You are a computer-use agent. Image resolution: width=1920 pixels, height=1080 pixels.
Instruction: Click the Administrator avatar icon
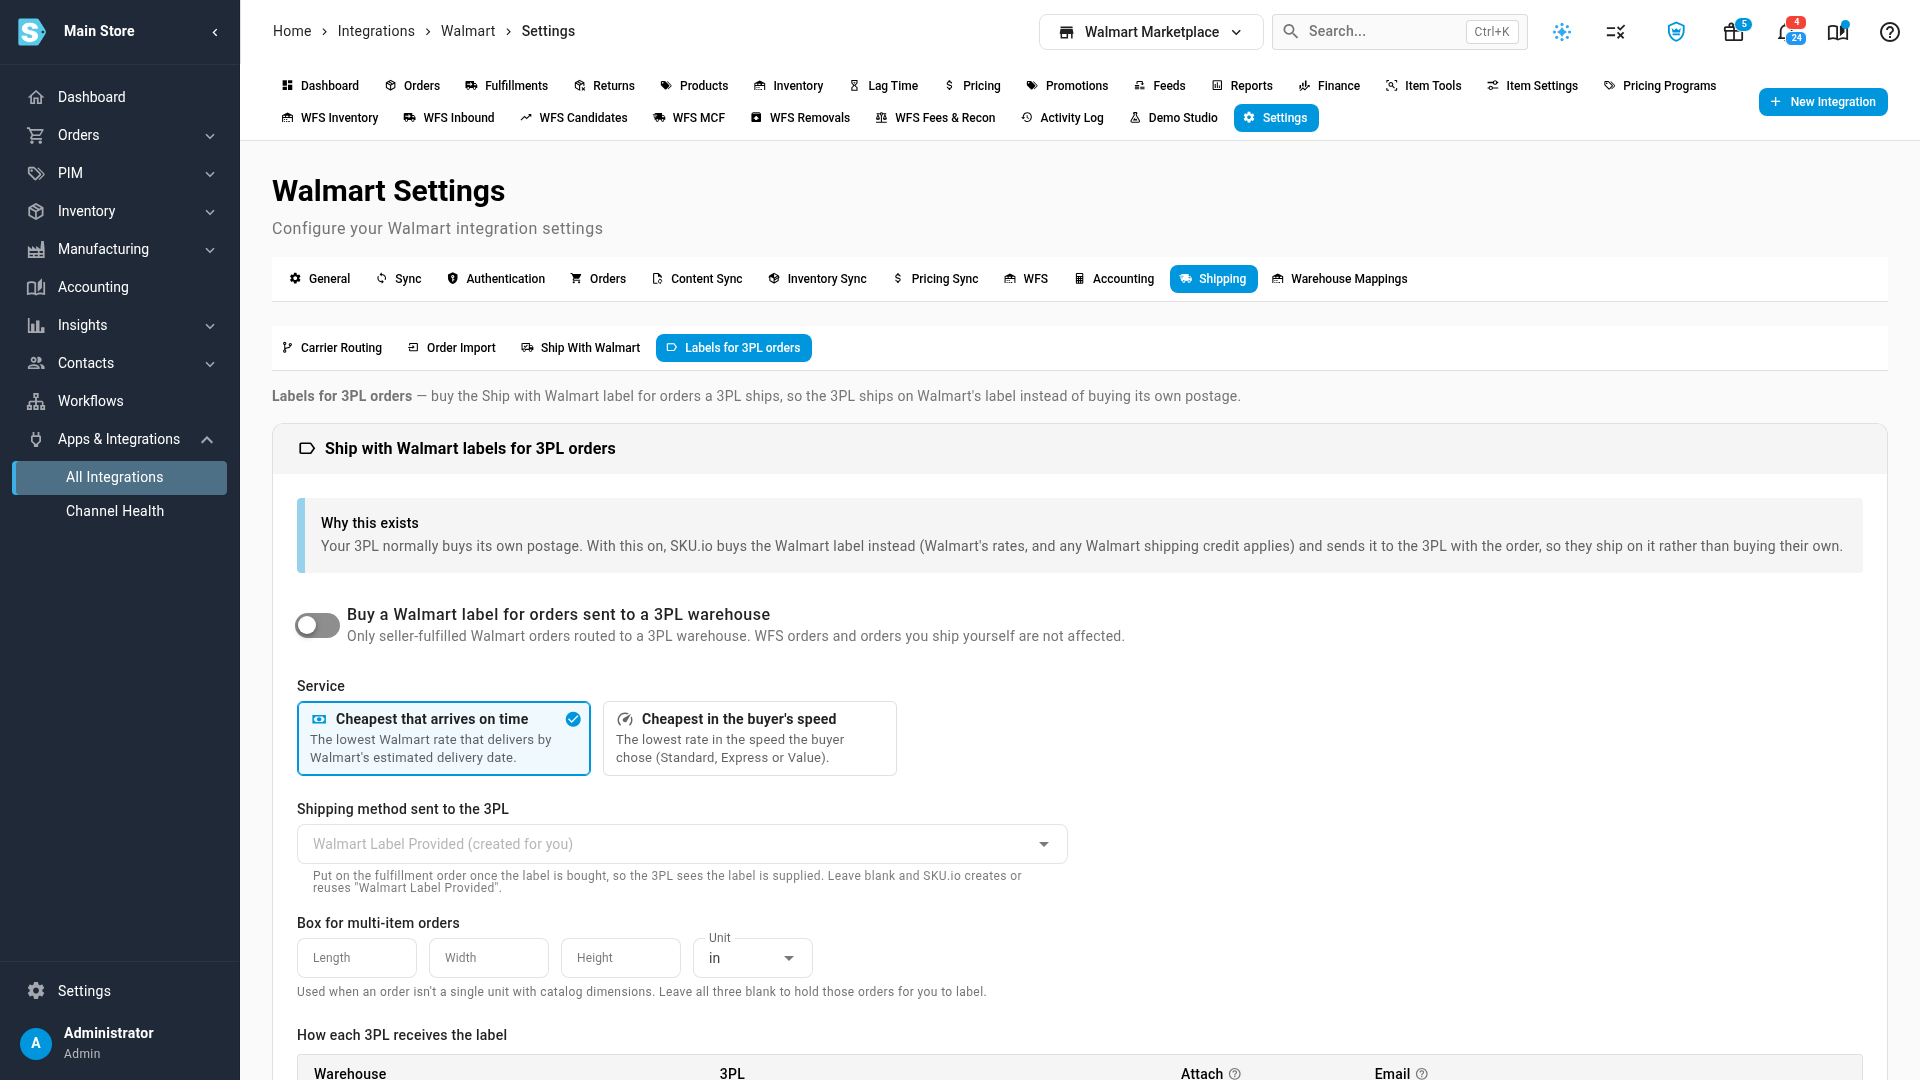click(36, 1042)
